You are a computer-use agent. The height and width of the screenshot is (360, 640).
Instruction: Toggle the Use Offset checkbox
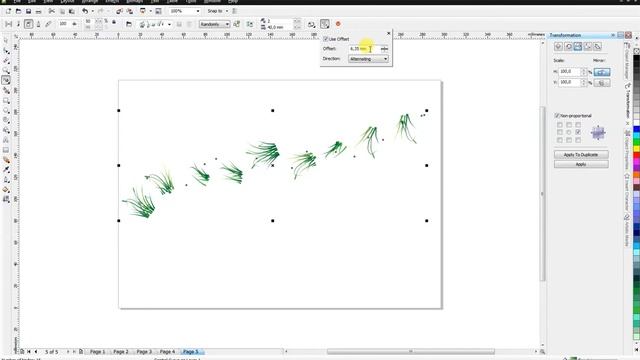[x=326, y=39]
